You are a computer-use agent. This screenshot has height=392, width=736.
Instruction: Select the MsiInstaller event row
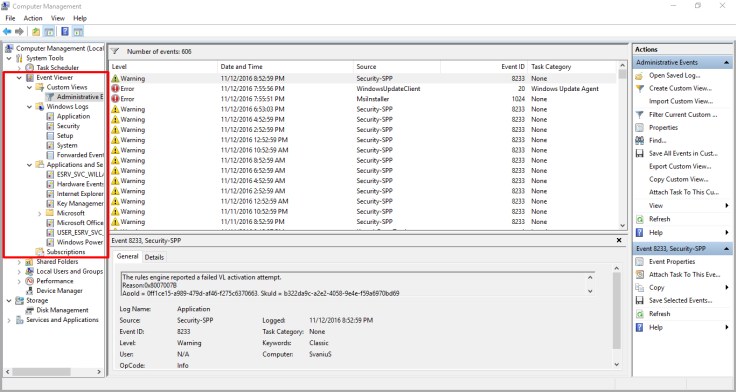[x=362, y=99]
